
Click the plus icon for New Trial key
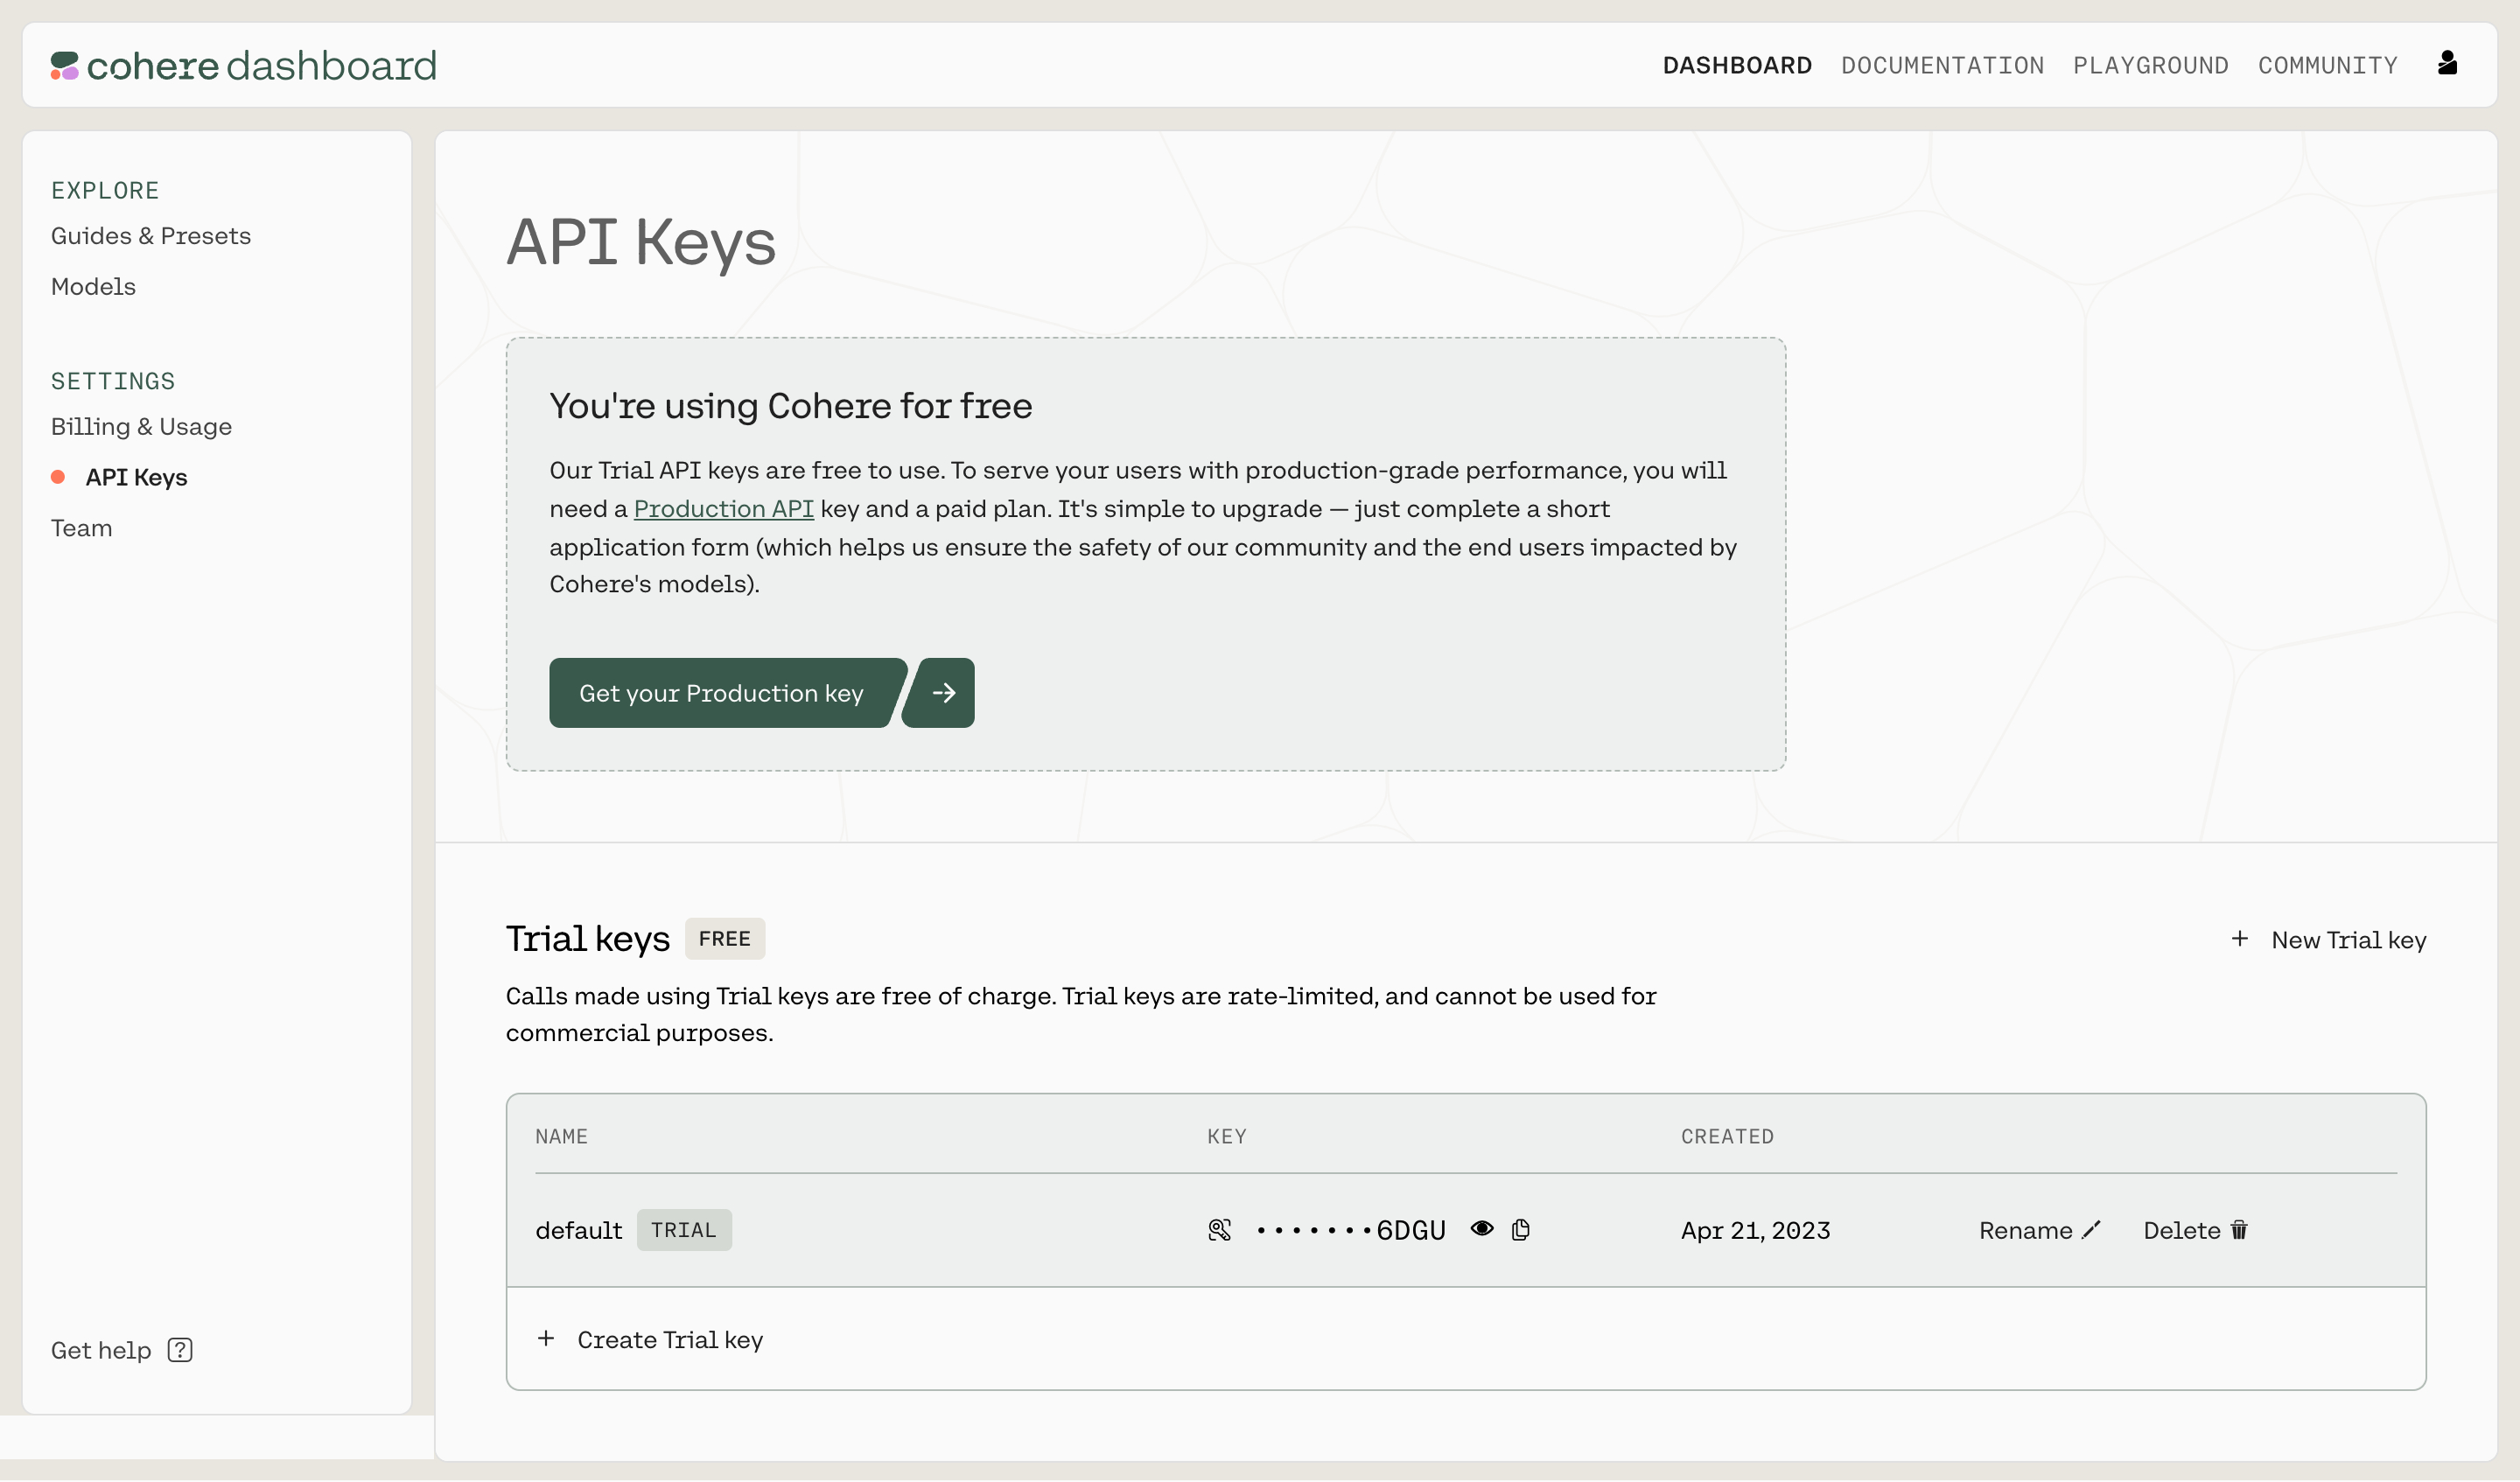coord(2240,939)
